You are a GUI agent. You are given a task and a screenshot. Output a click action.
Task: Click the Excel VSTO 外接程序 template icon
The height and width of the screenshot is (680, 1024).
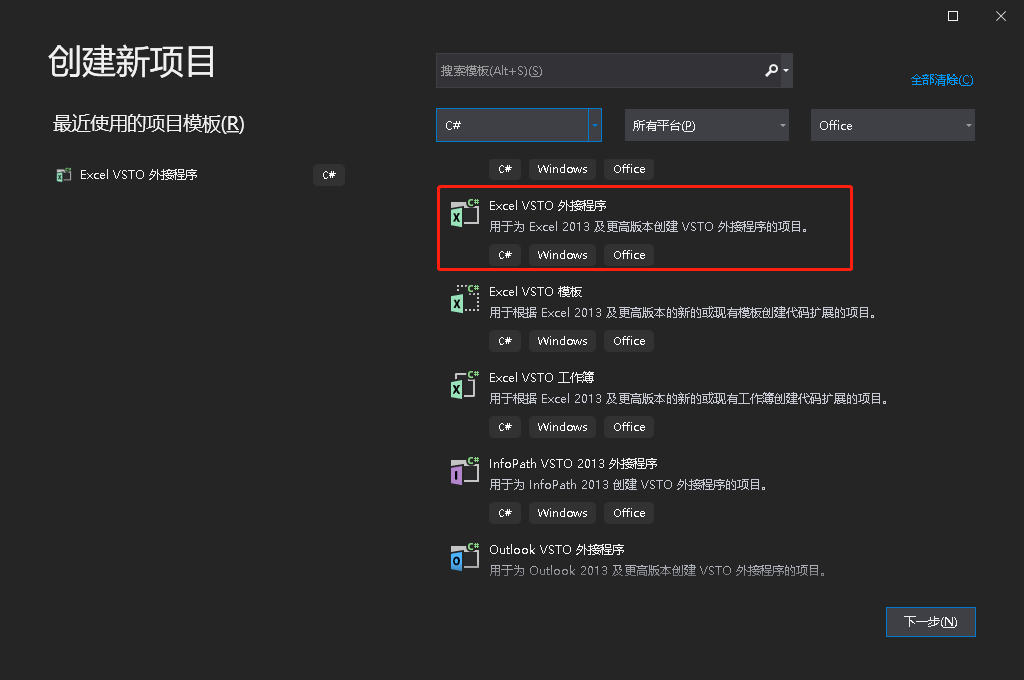(464, 213)
